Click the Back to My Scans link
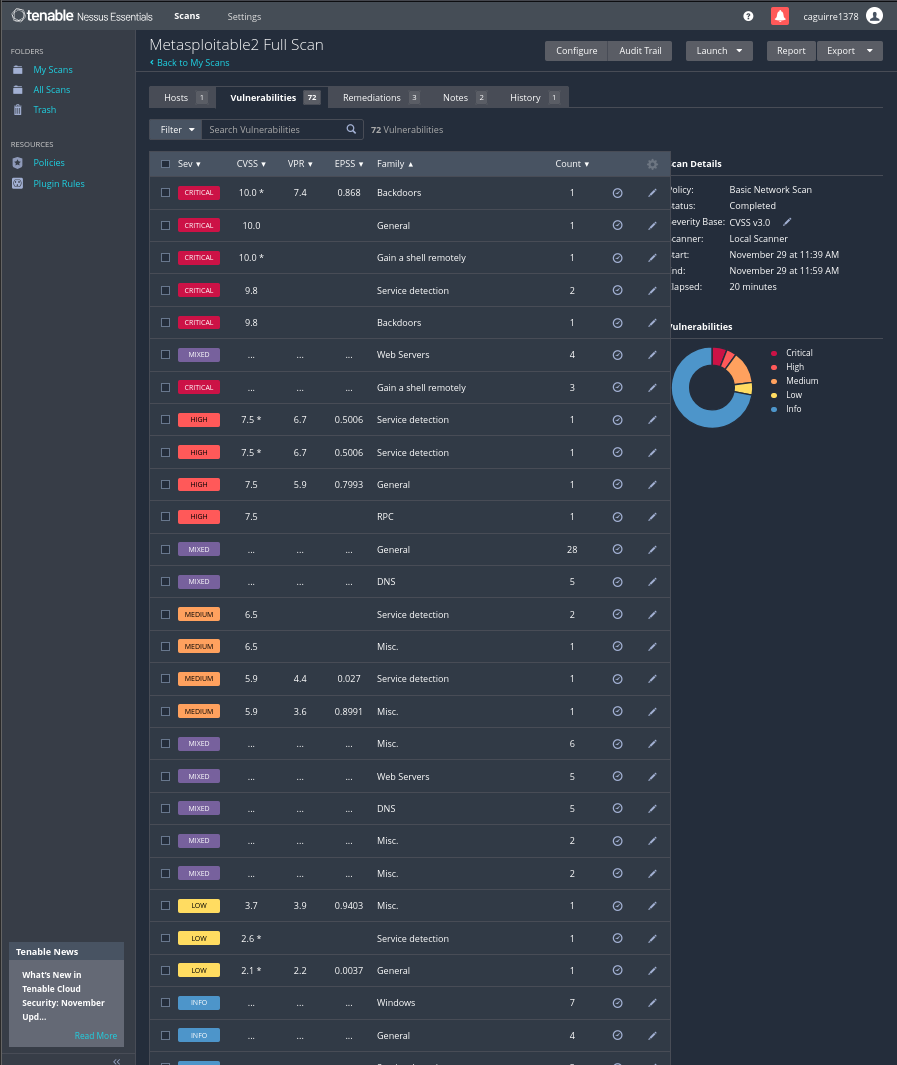 pos(190,63)
